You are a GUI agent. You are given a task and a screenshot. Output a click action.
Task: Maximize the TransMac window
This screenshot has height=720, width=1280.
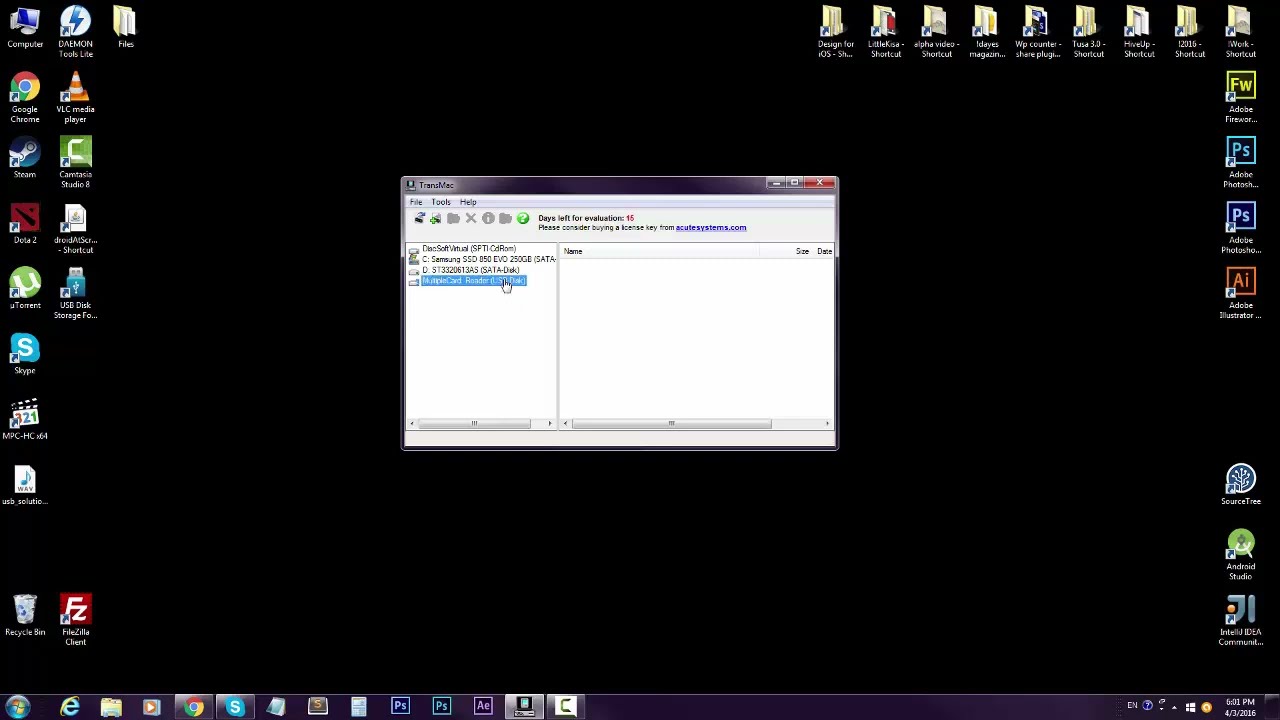pos(794,183)
